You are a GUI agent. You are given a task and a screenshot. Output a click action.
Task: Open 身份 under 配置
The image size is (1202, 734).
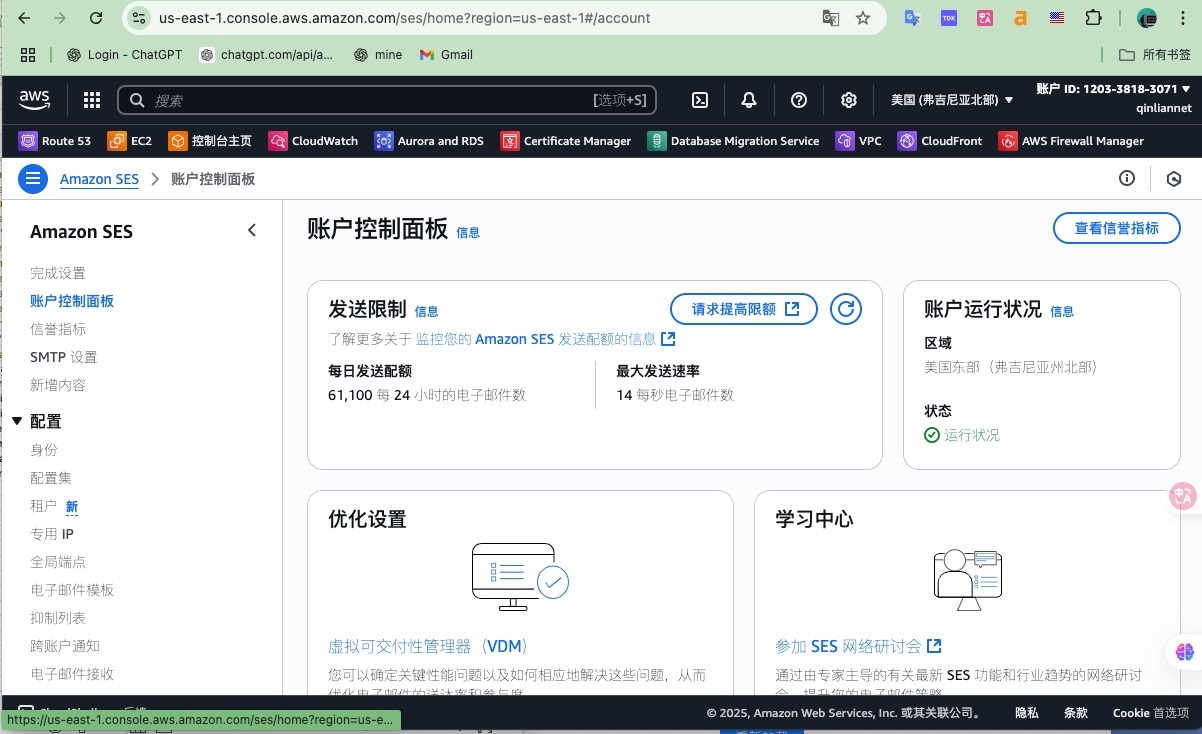[x=44, y=450]
